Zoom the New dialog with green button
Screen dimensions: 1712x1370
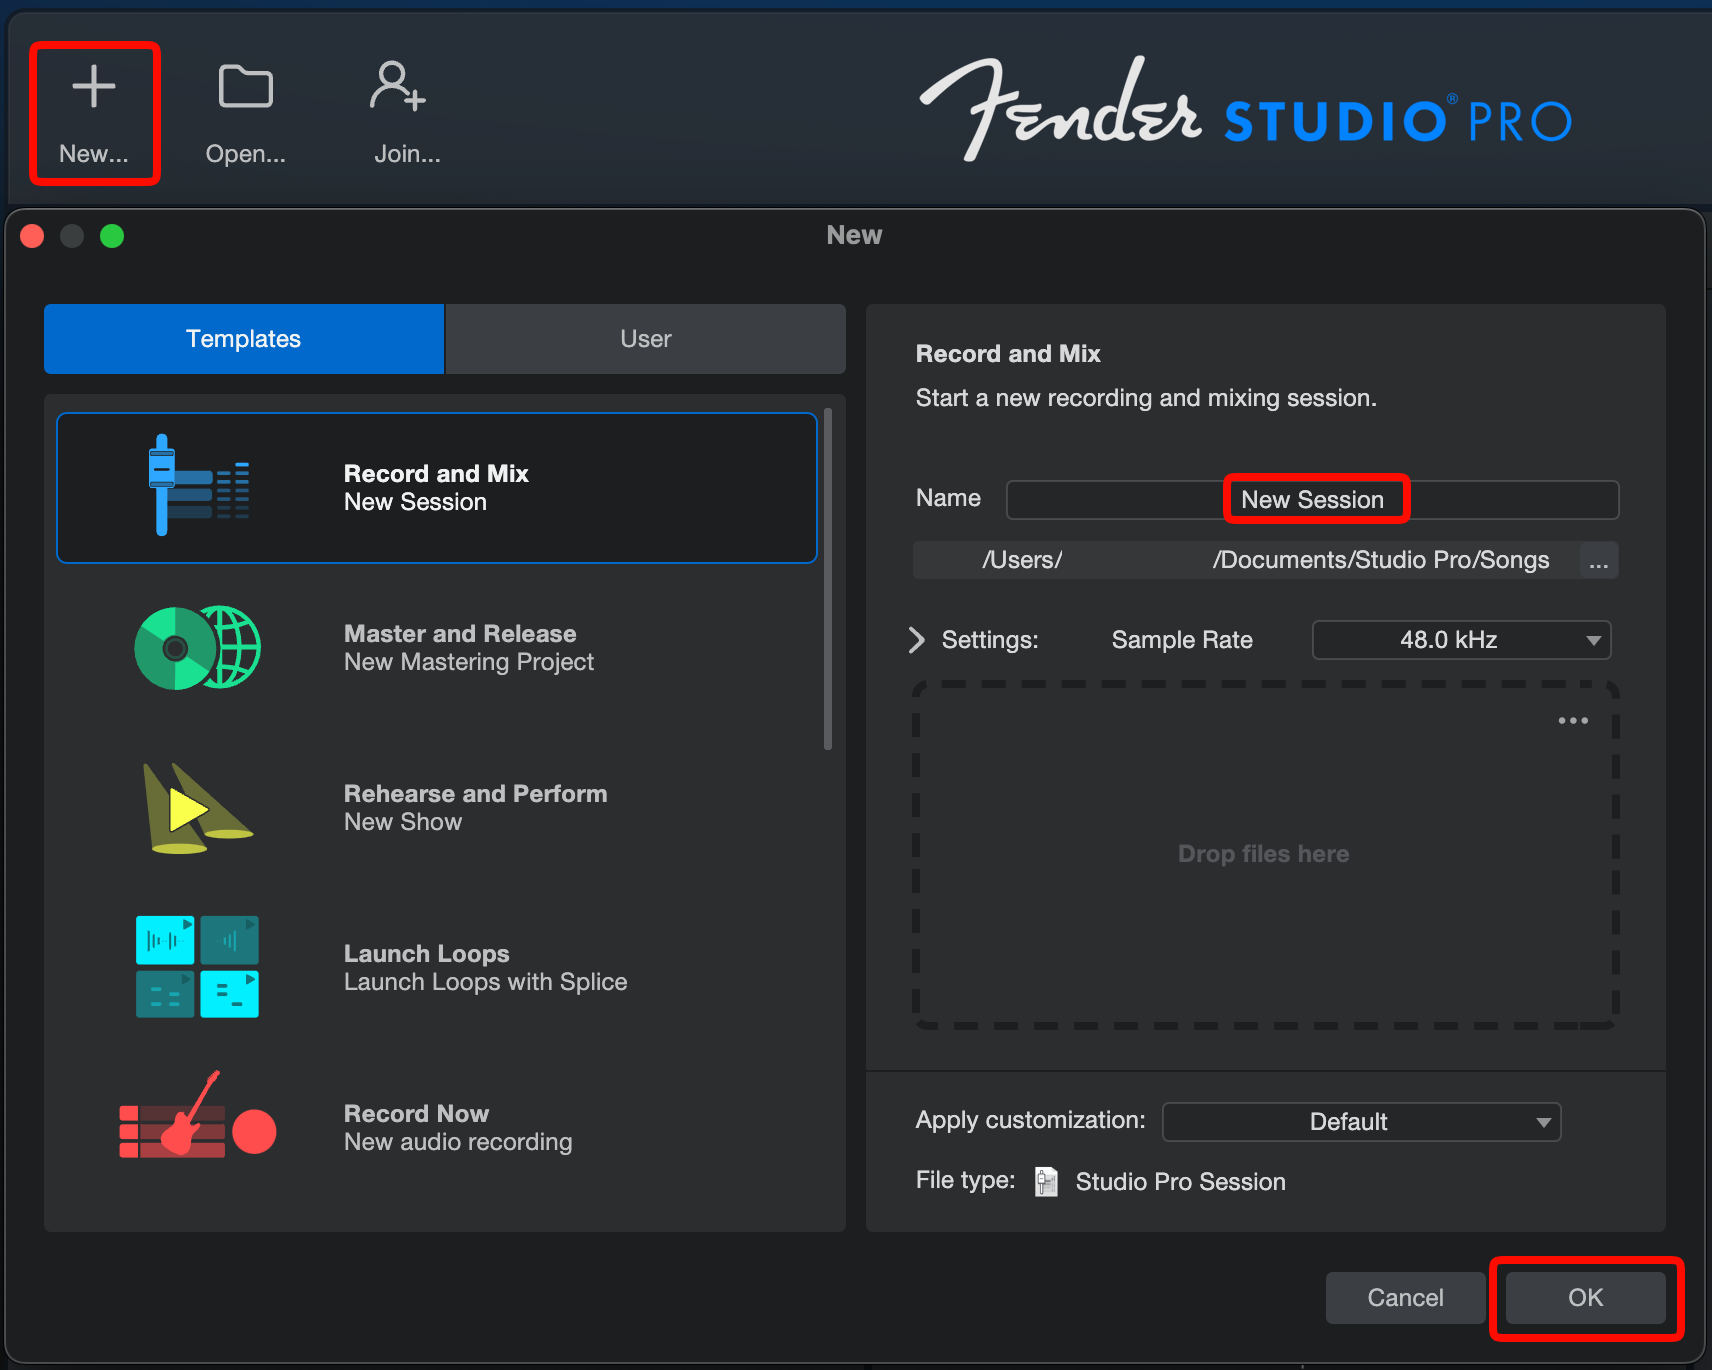point(112,236)
